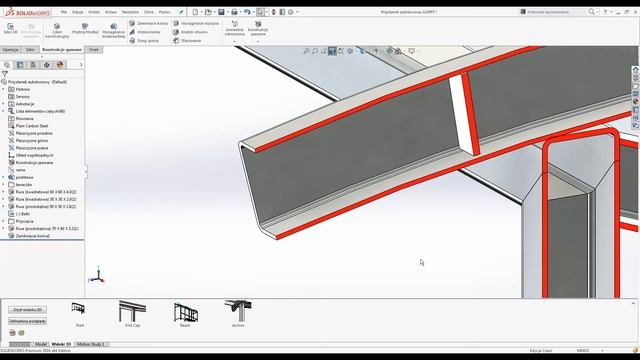Click the search commands field
The height and width of the screenshot is (360, 640).
pyautogui.click(x=553, y=12)
